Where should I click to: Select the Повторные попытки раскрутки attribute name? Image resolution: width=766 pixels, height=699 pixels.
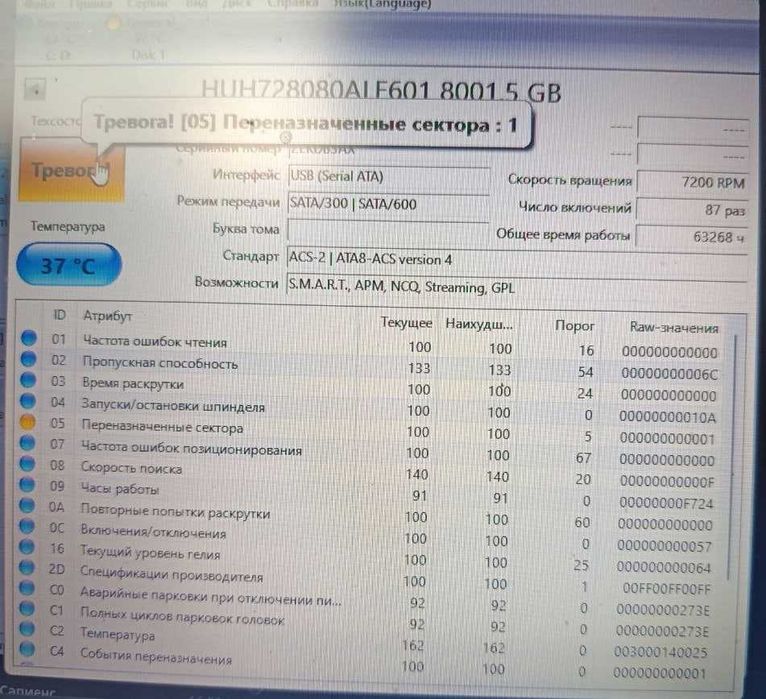175,511
